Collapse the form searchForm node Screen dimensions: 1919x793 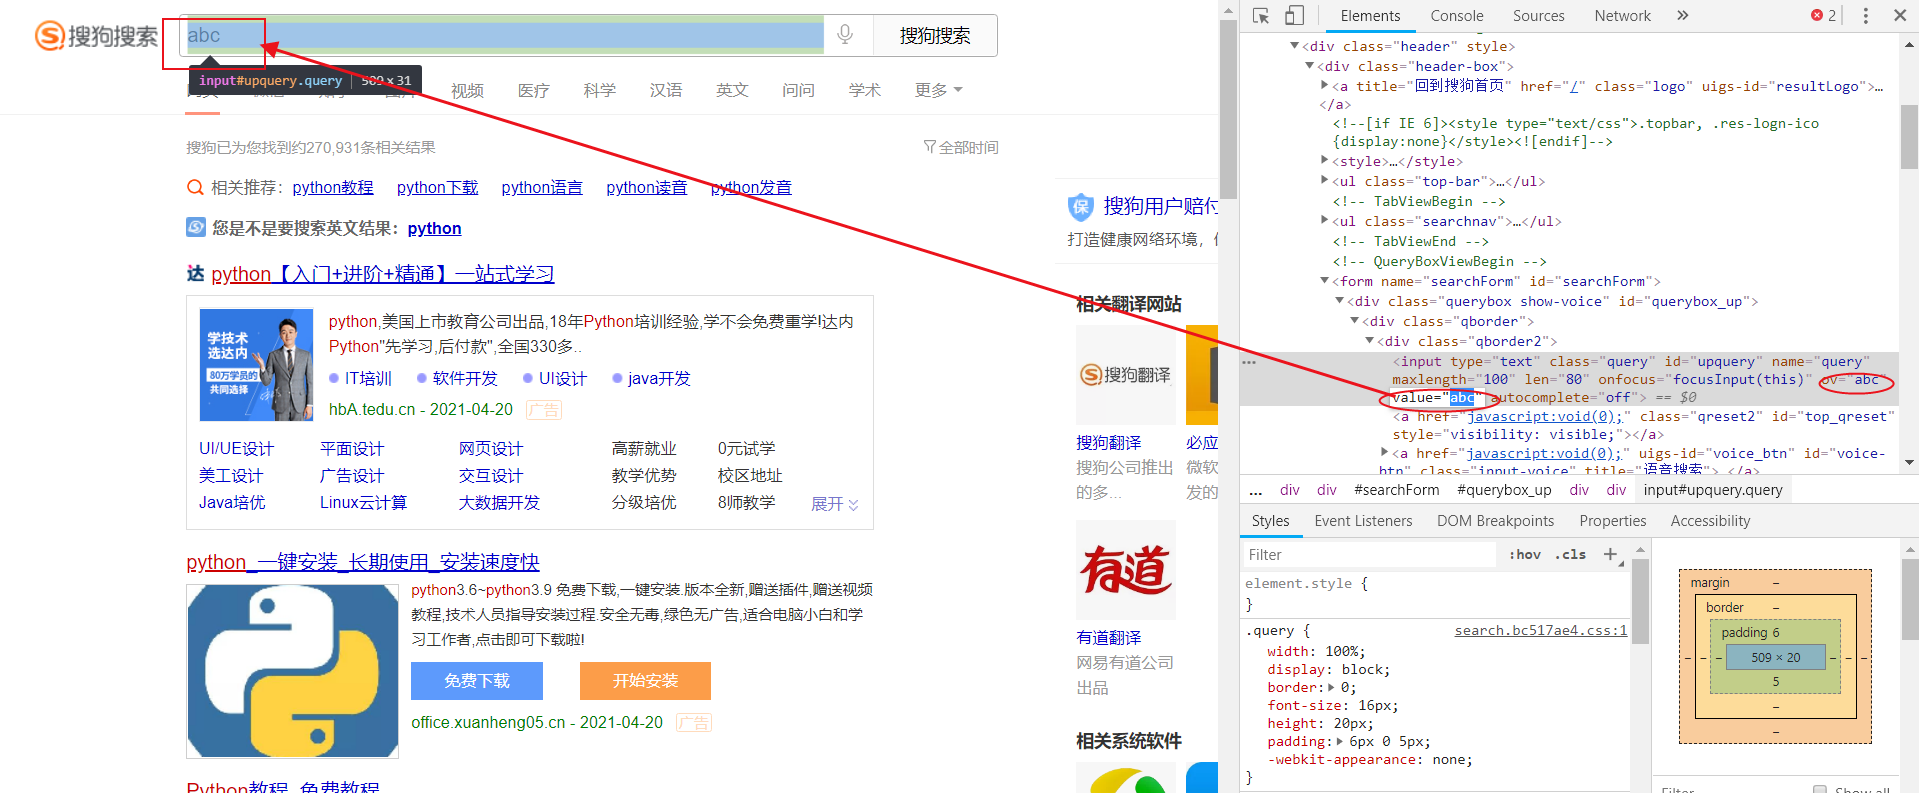[x=1324, y=281]
